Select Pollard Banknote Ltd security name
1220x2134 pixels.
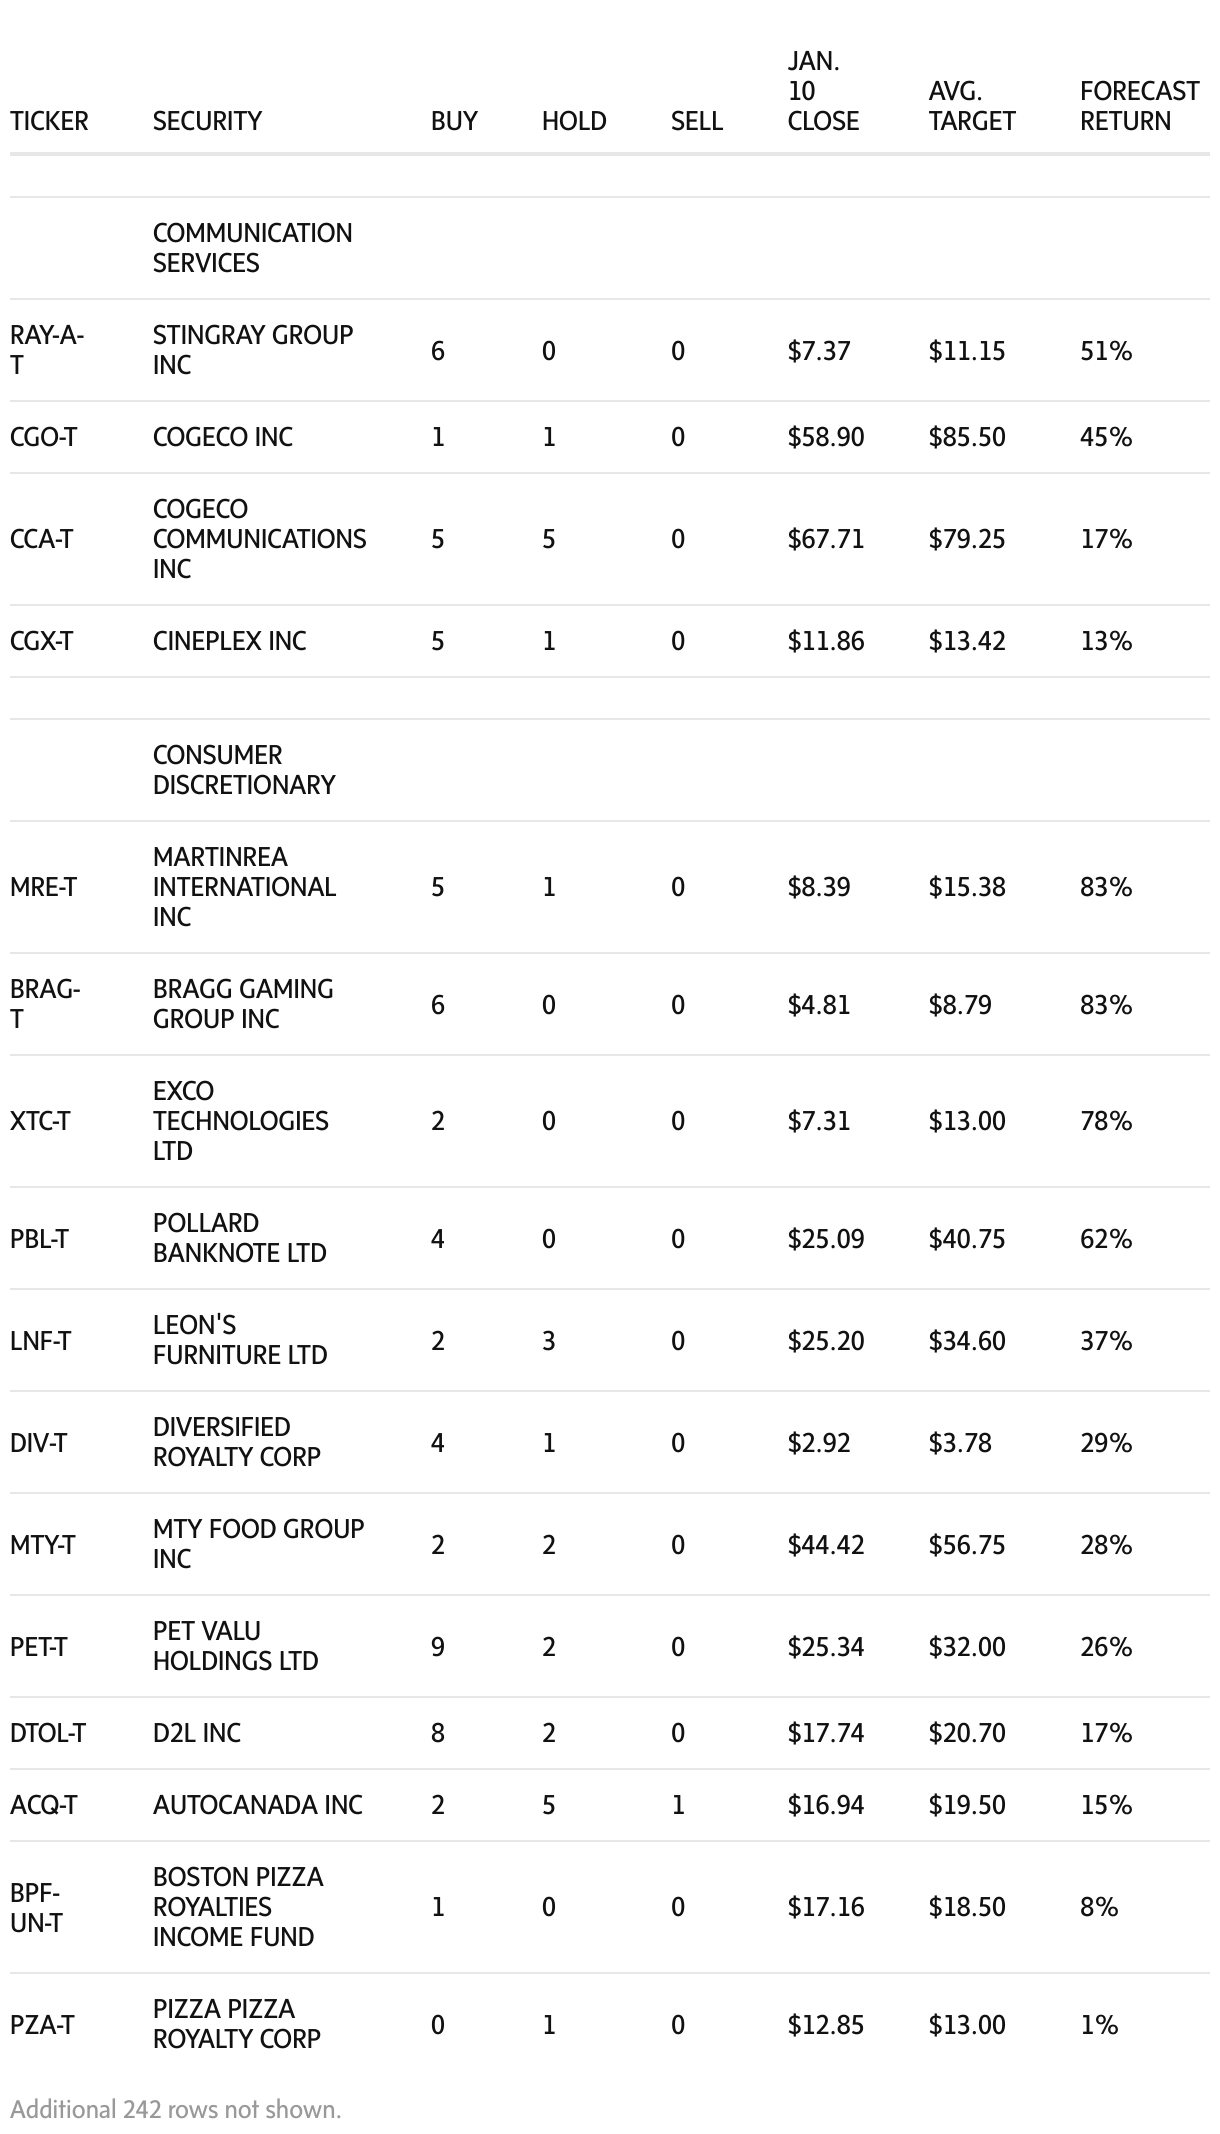tap(239, 1238)
